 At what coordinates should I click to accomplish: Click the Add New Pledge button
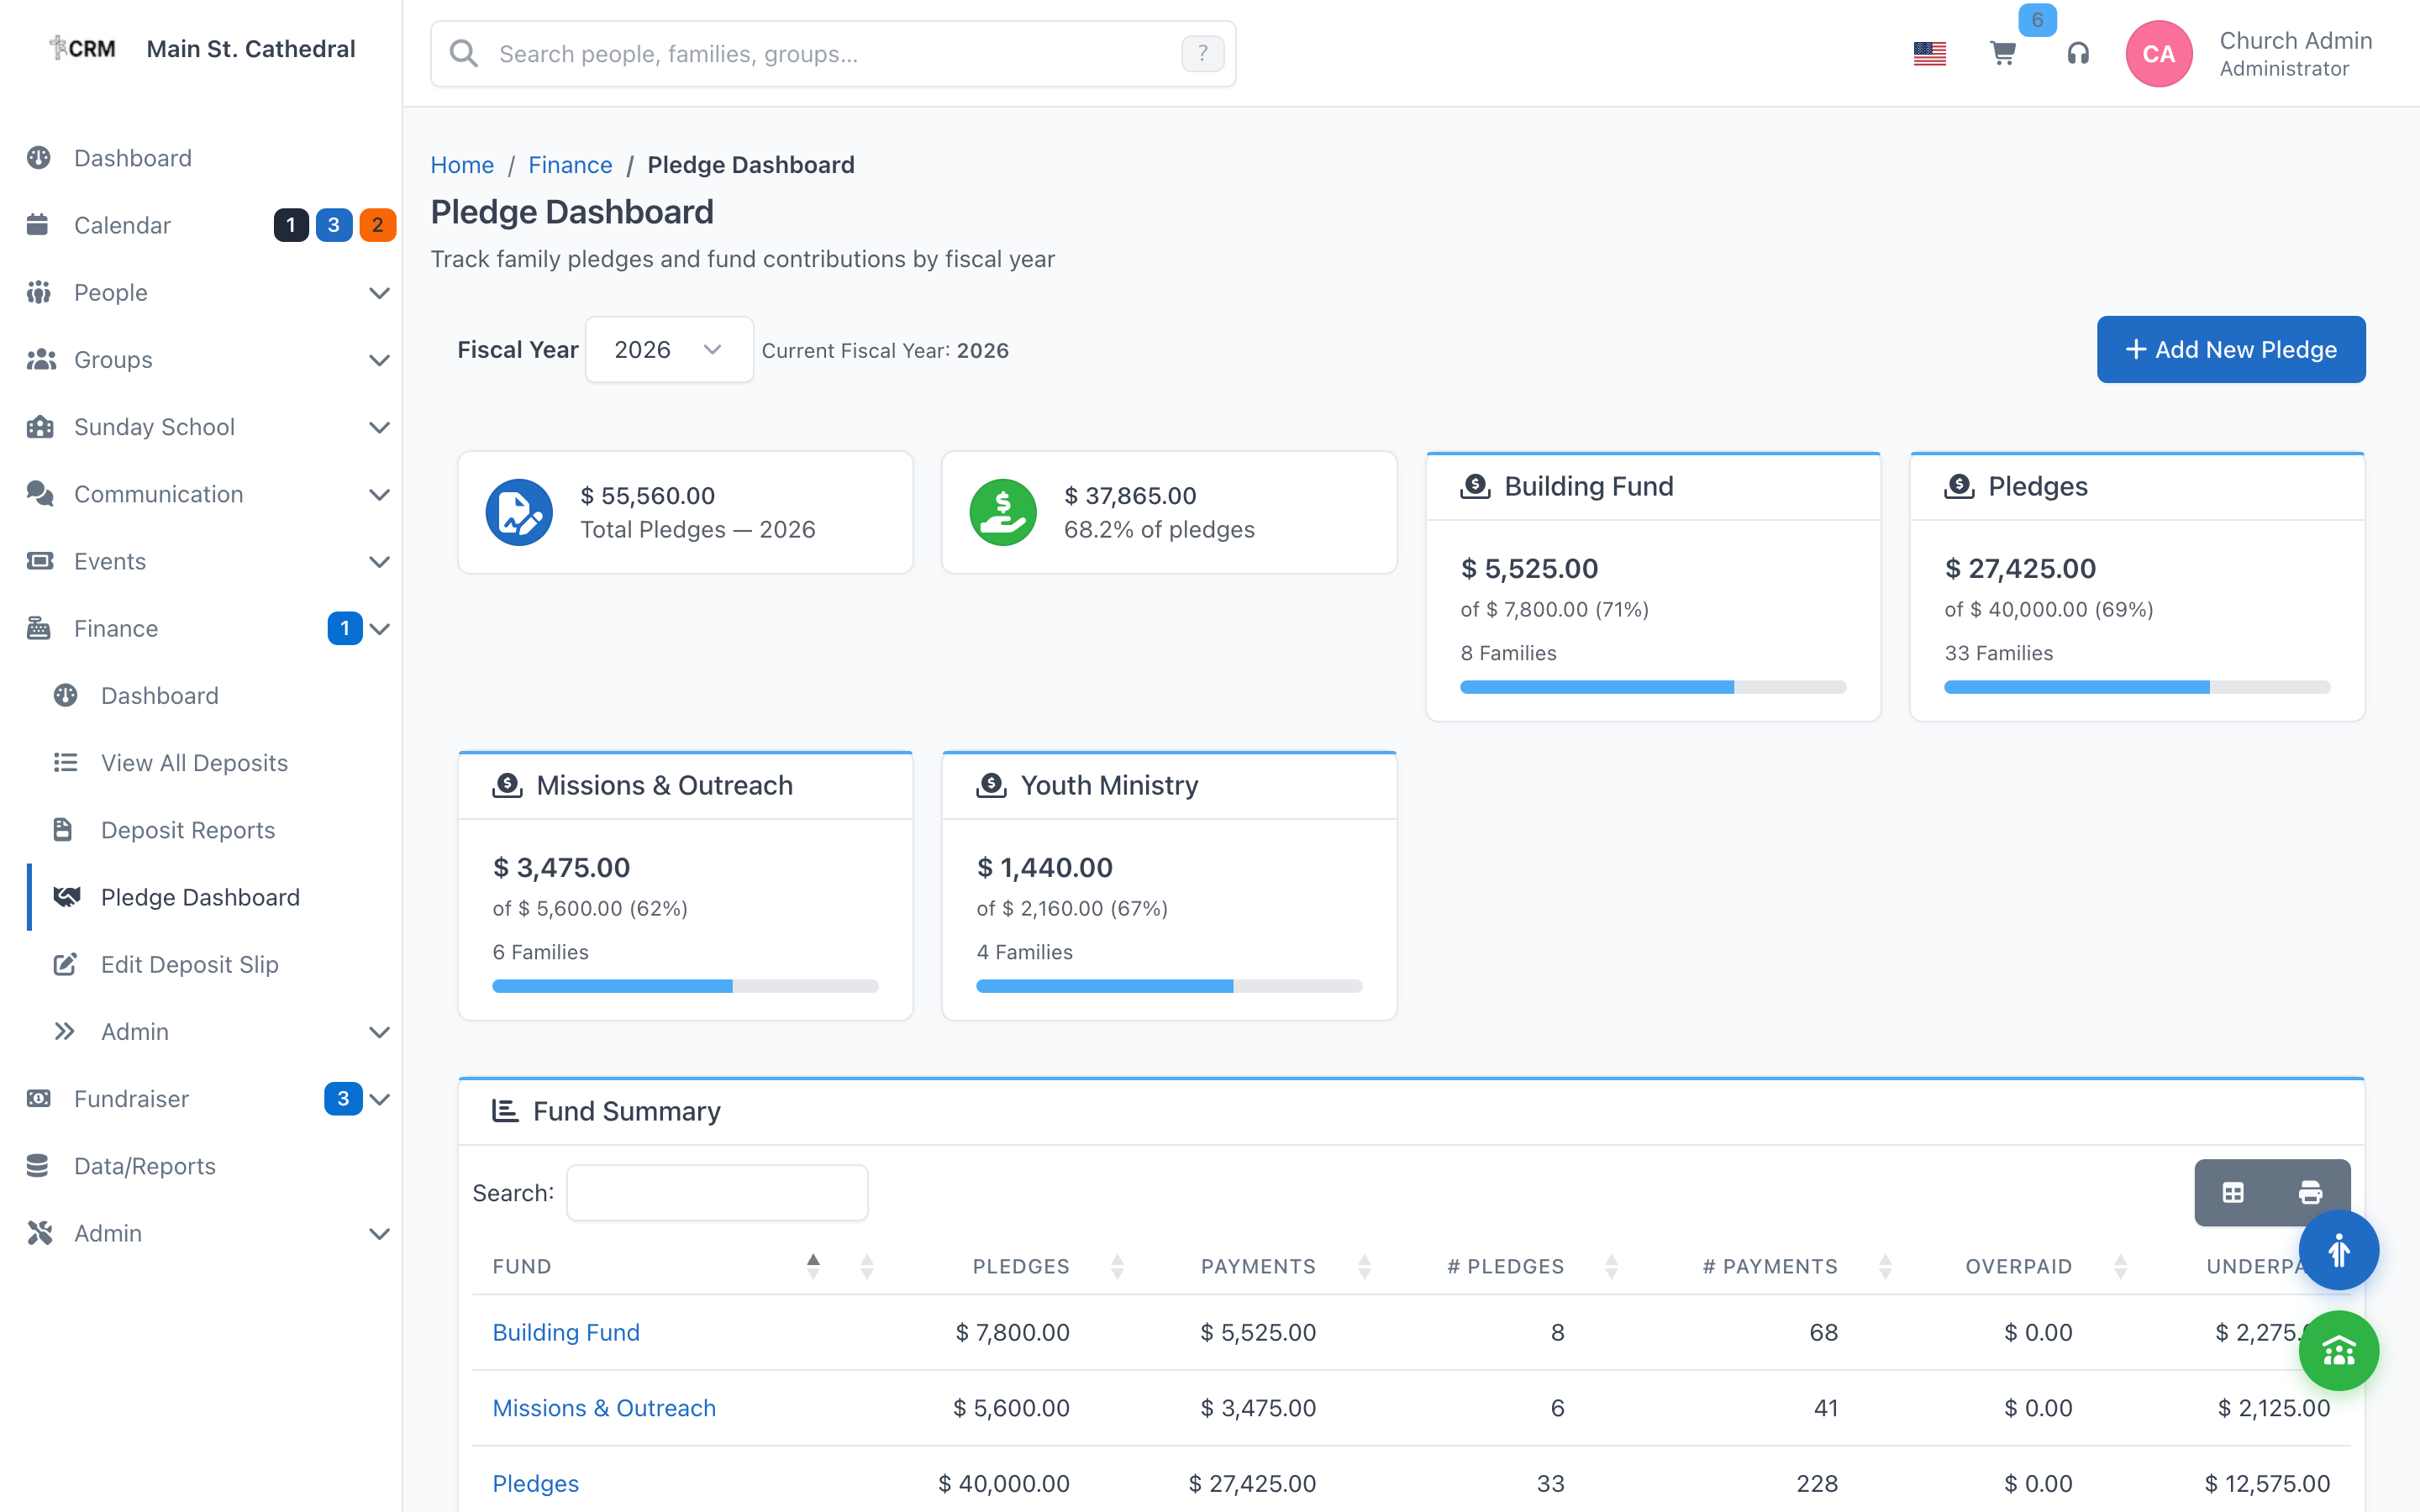[2231, 349]
